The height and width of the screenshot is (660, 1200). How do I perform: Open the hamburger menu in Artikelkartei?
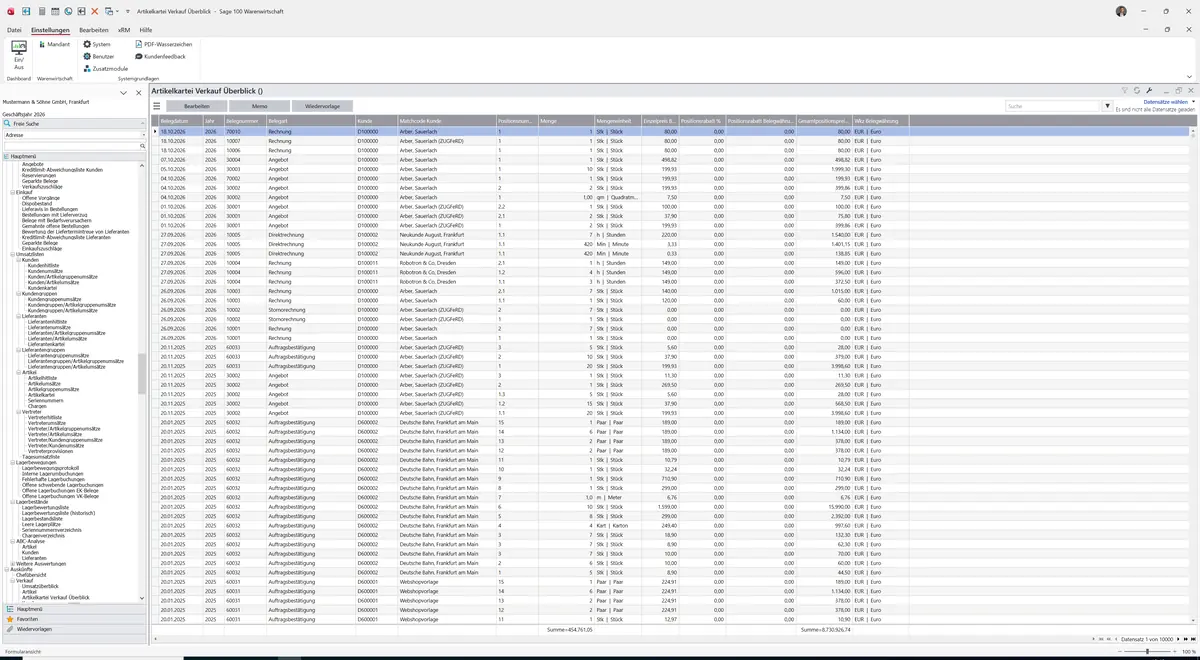click(x=156, y=105)
